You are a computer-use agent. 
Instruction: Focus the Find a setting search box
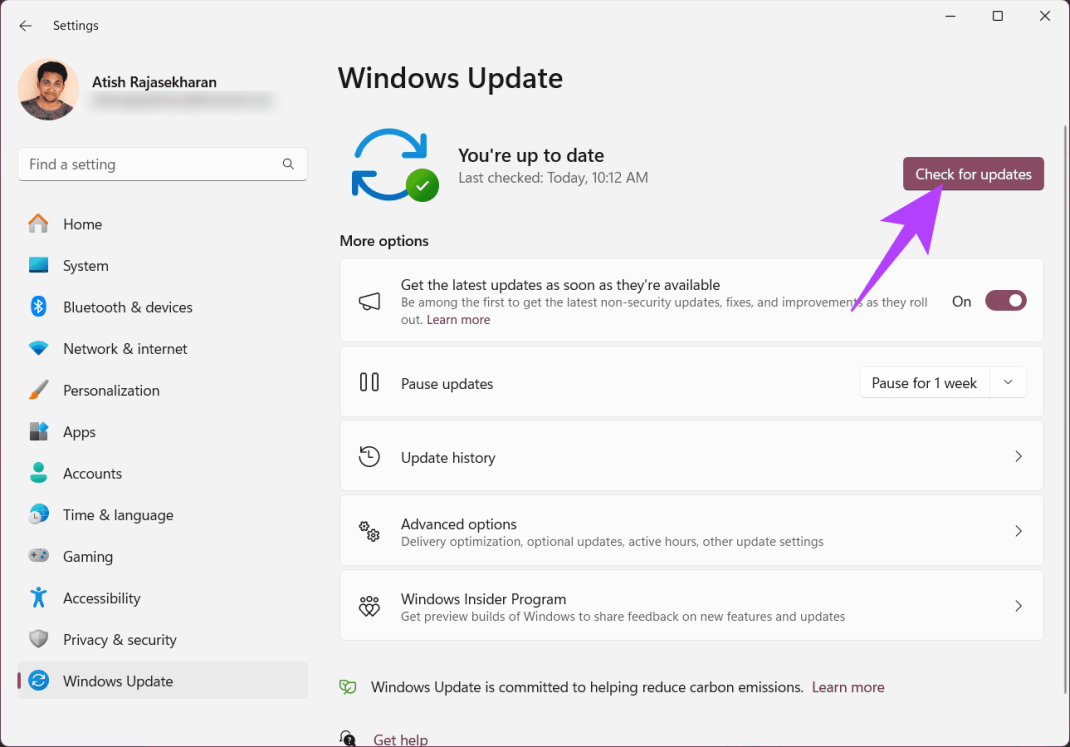tap(150, 164)
